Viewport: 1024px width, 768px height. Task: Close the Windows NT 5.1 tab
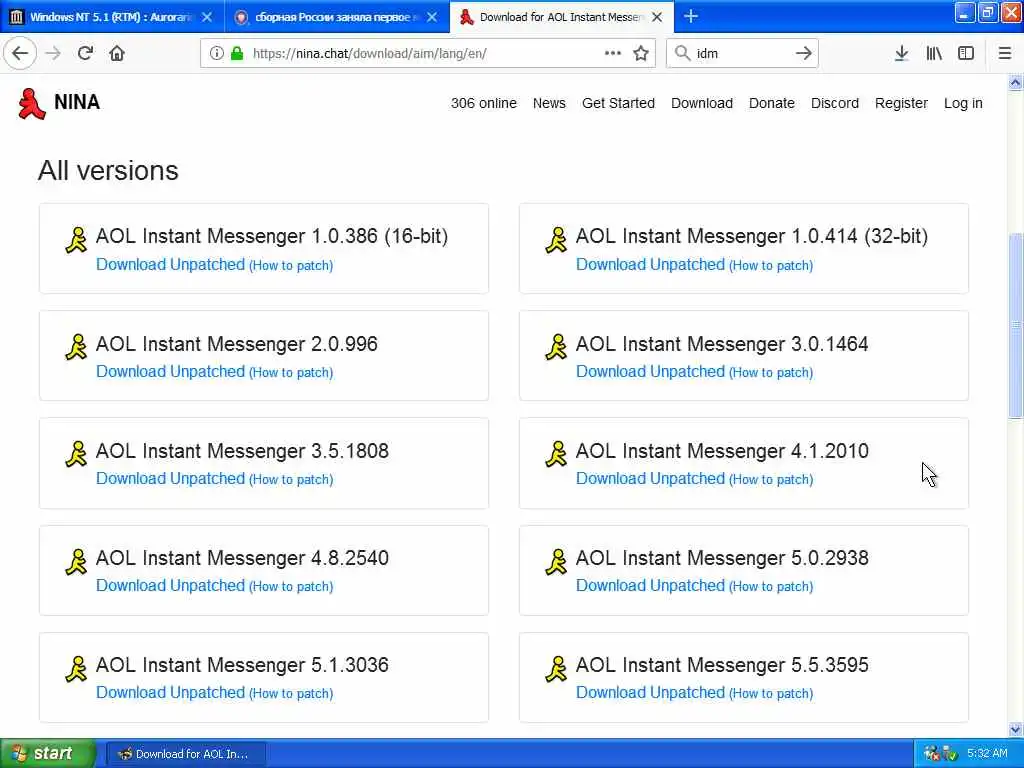(x=207, y=17)
